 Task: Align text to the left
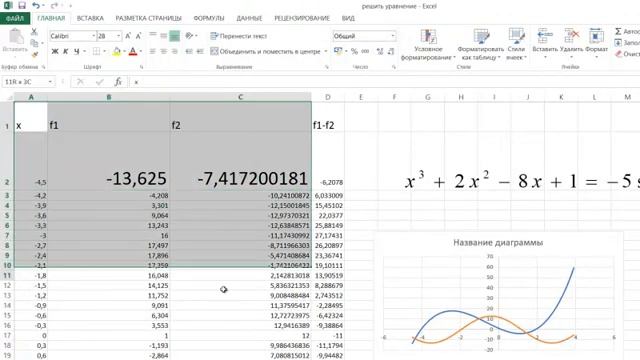153,51
